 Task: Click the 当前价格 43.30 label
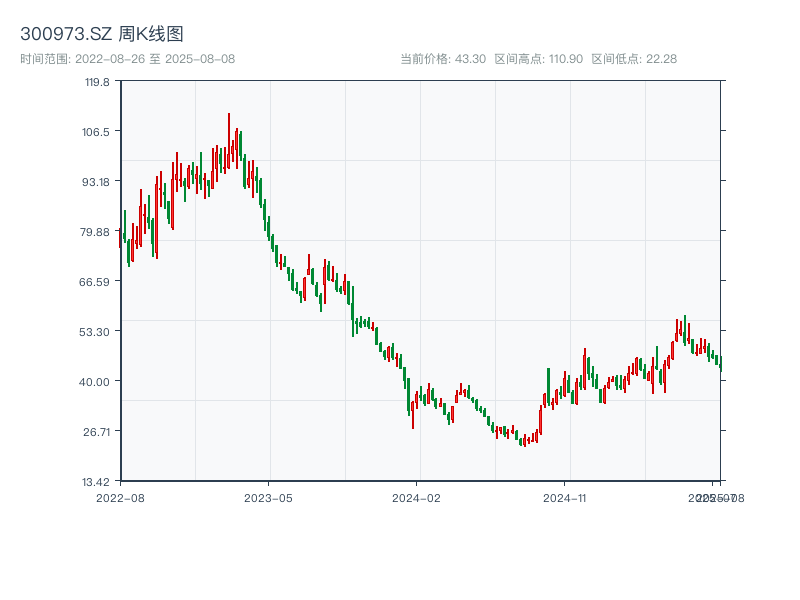pos(442,59)
